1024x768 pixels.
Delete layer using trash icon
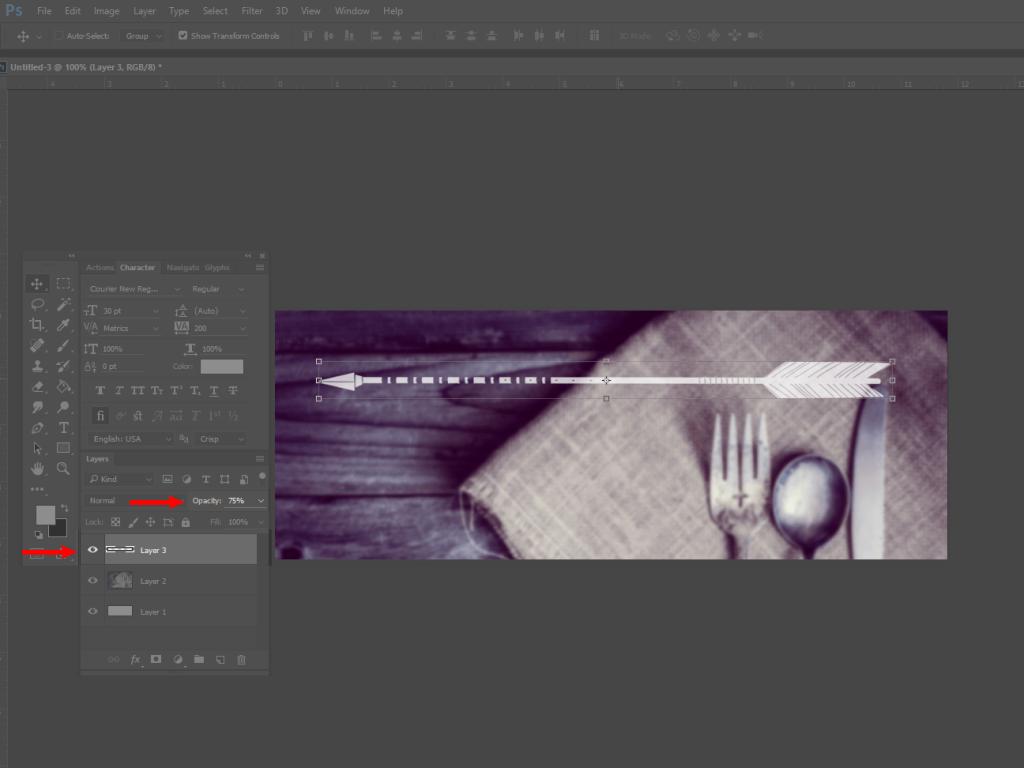tap(241, 660)
